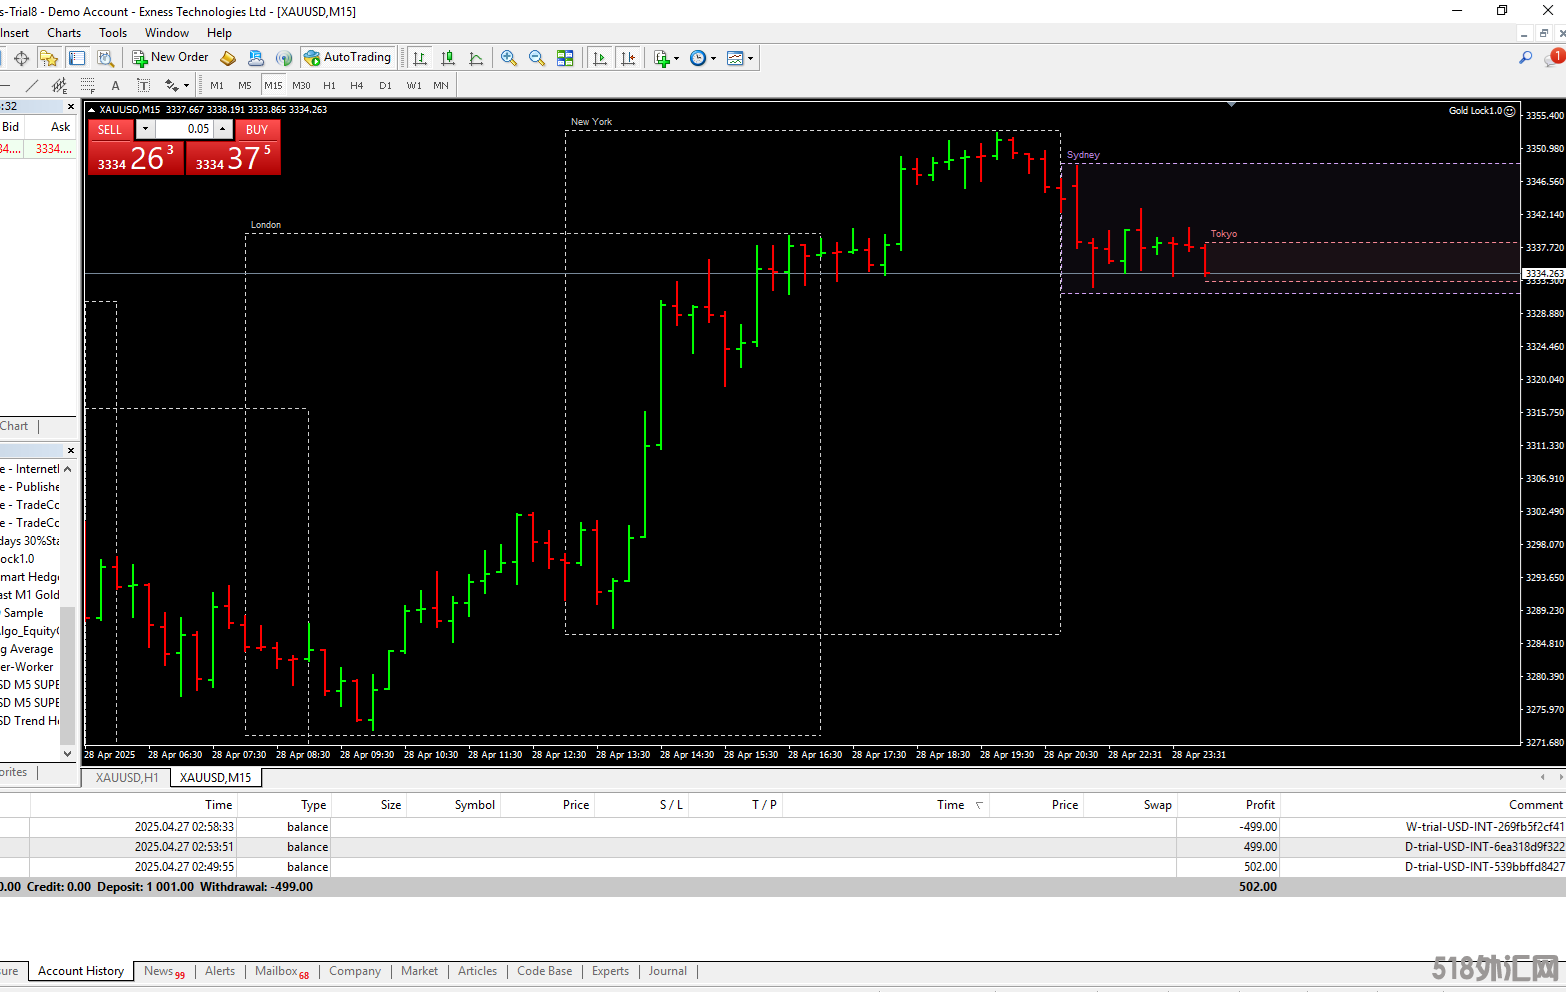The image size is (1566, 992).
Task: Open the chart templates dropdown
Action: tap(740, 58)
